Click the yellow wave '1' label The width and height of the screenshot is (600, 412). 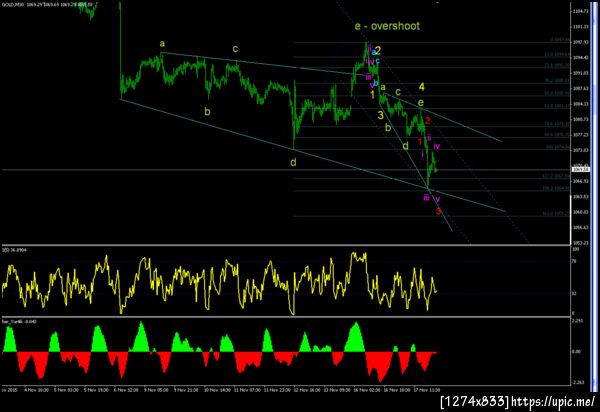[372, 94]
